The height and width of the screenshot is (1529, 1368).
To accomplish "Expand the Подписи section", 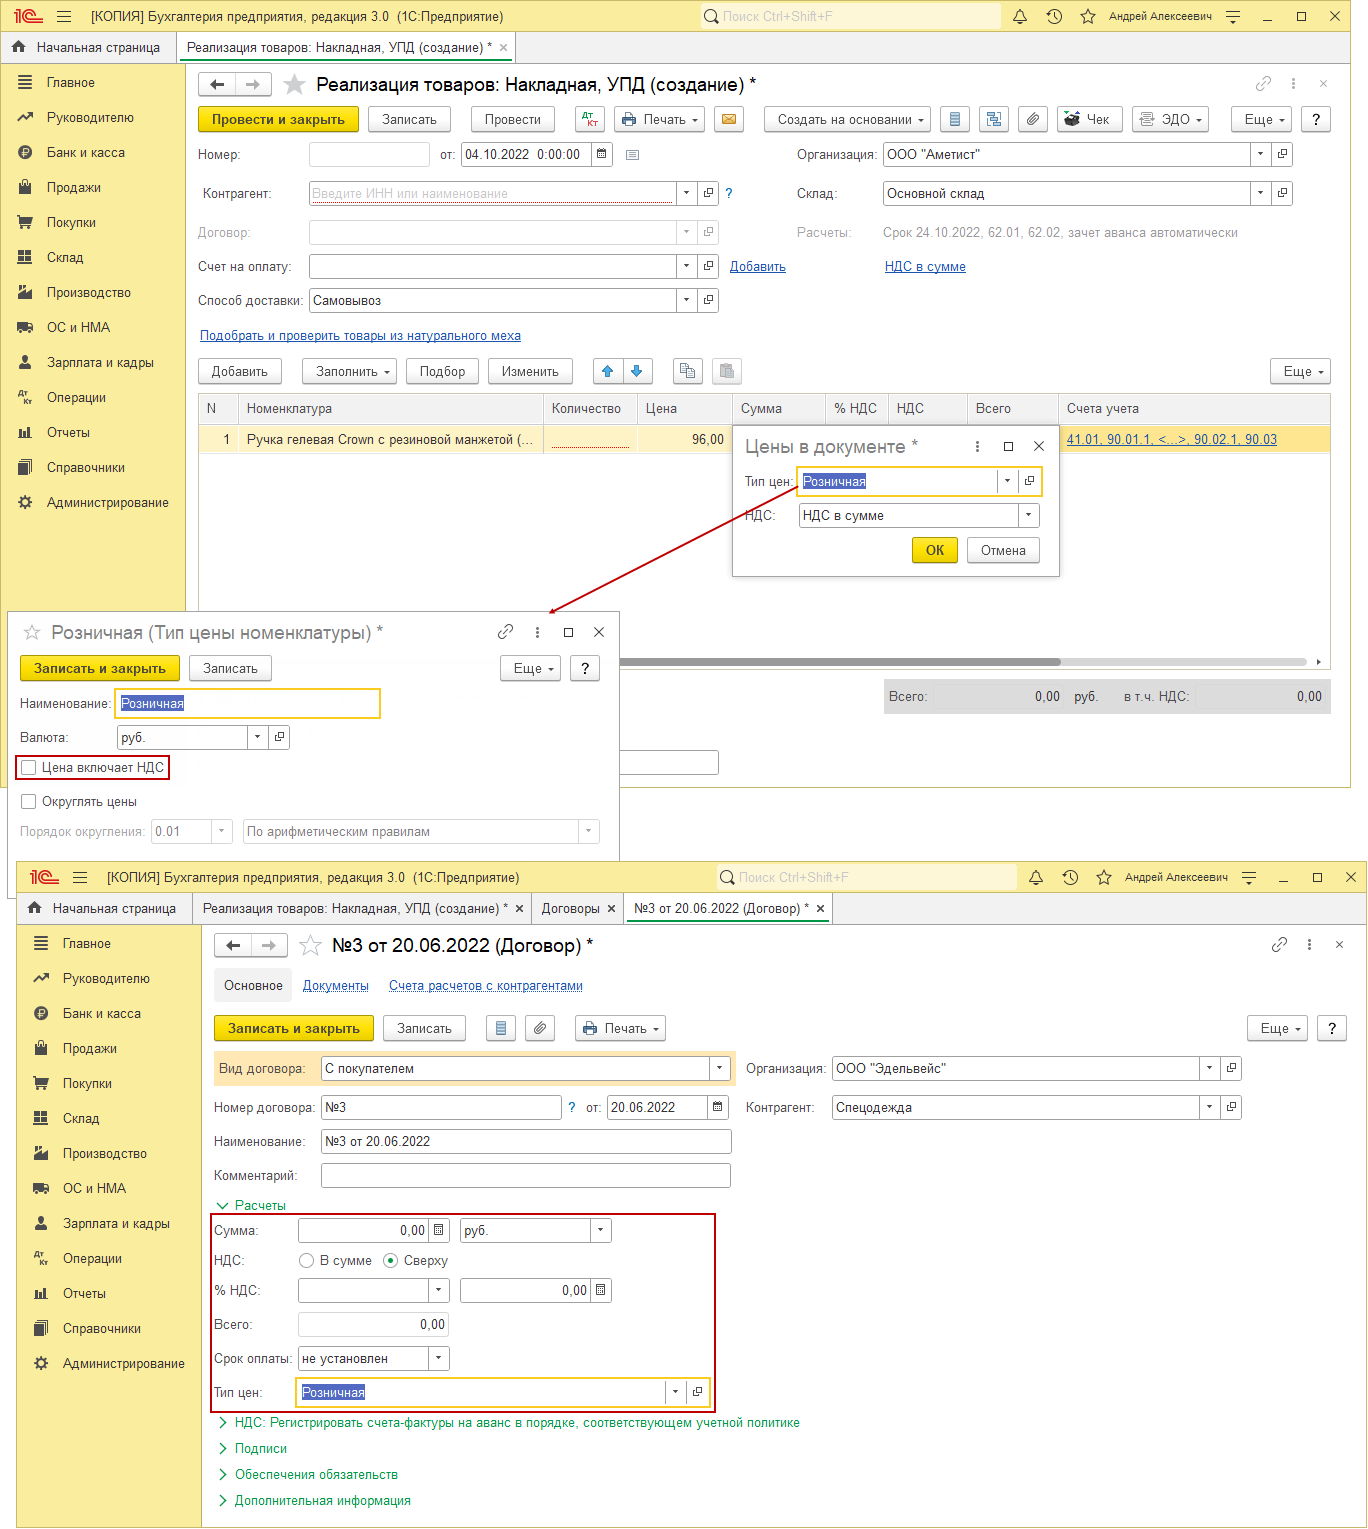I will coord(252,1448).
